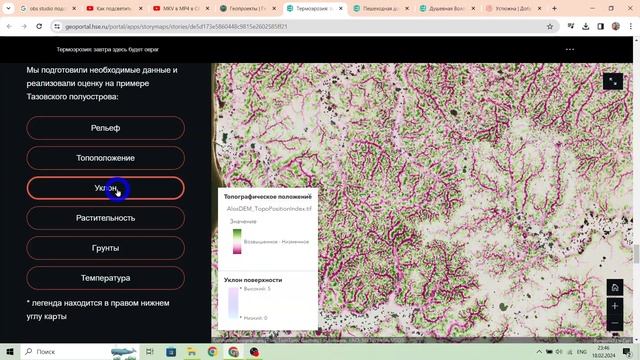Close the MKV в MP4 tab
This screenshot has width=640, height=360.
click(207, 8)
